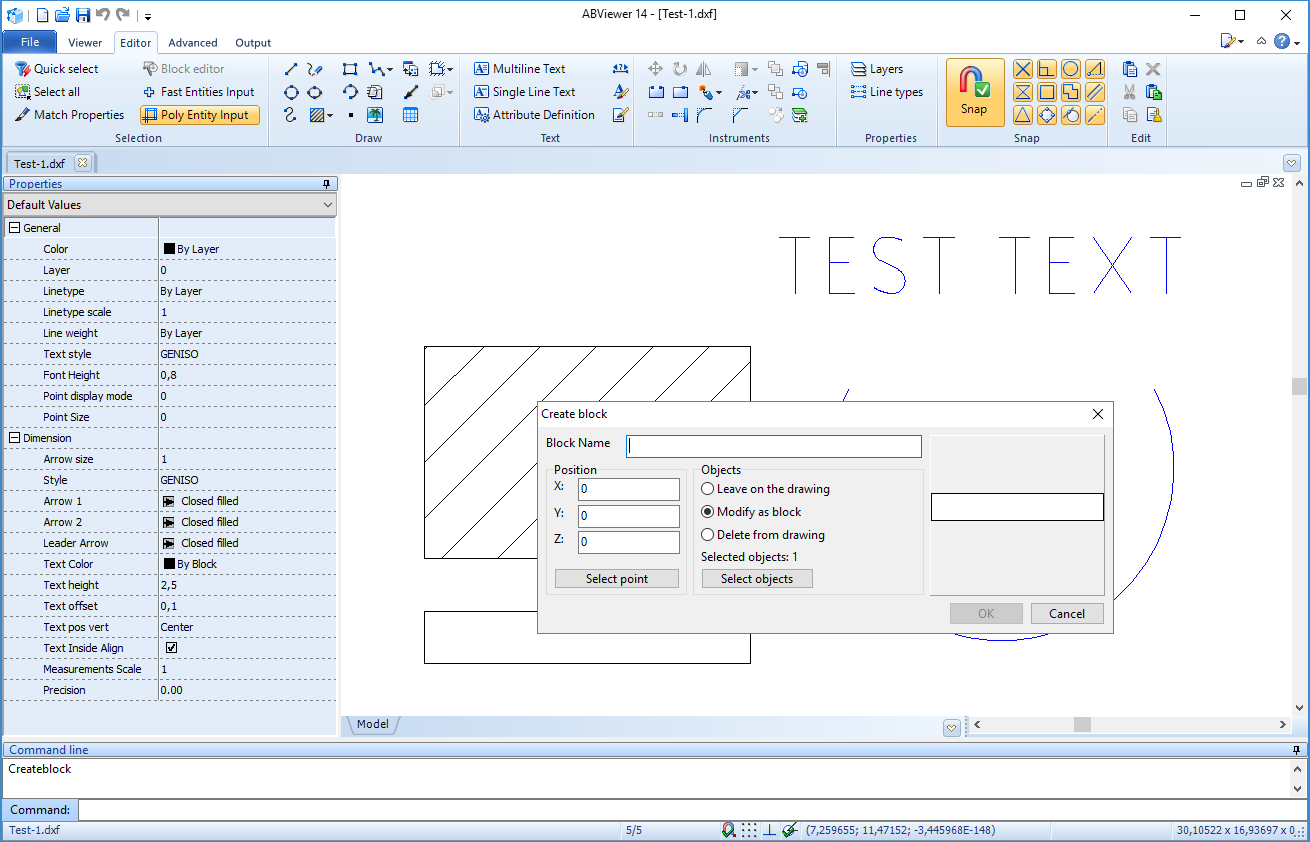The height and width of the screenshot is (842, 1310).
Task: Select snap to circle center icon
Action: pyautogui.click(x=1070, y=69)
